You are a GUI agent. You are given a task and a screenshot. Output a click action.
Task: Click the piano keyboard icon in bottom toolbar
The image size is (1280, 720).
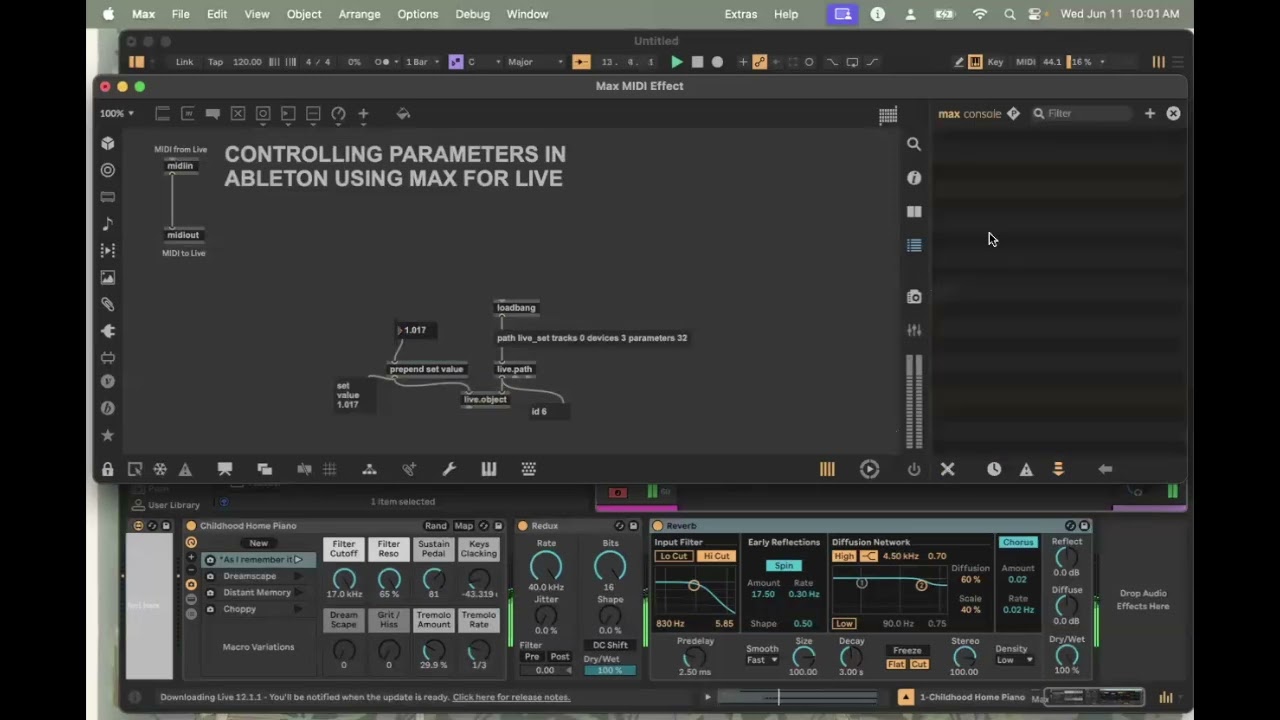[x=489, y=469]
